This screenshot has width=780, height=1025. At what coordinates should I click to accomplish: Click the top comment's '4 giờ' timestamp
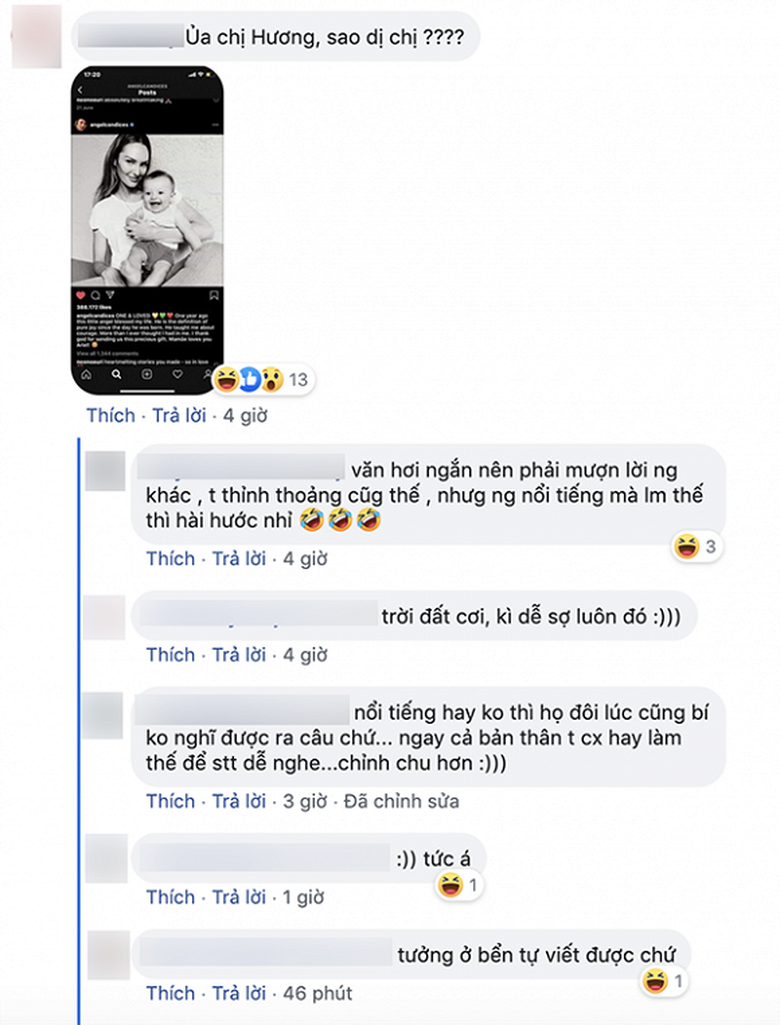click(x=245, y=415)
